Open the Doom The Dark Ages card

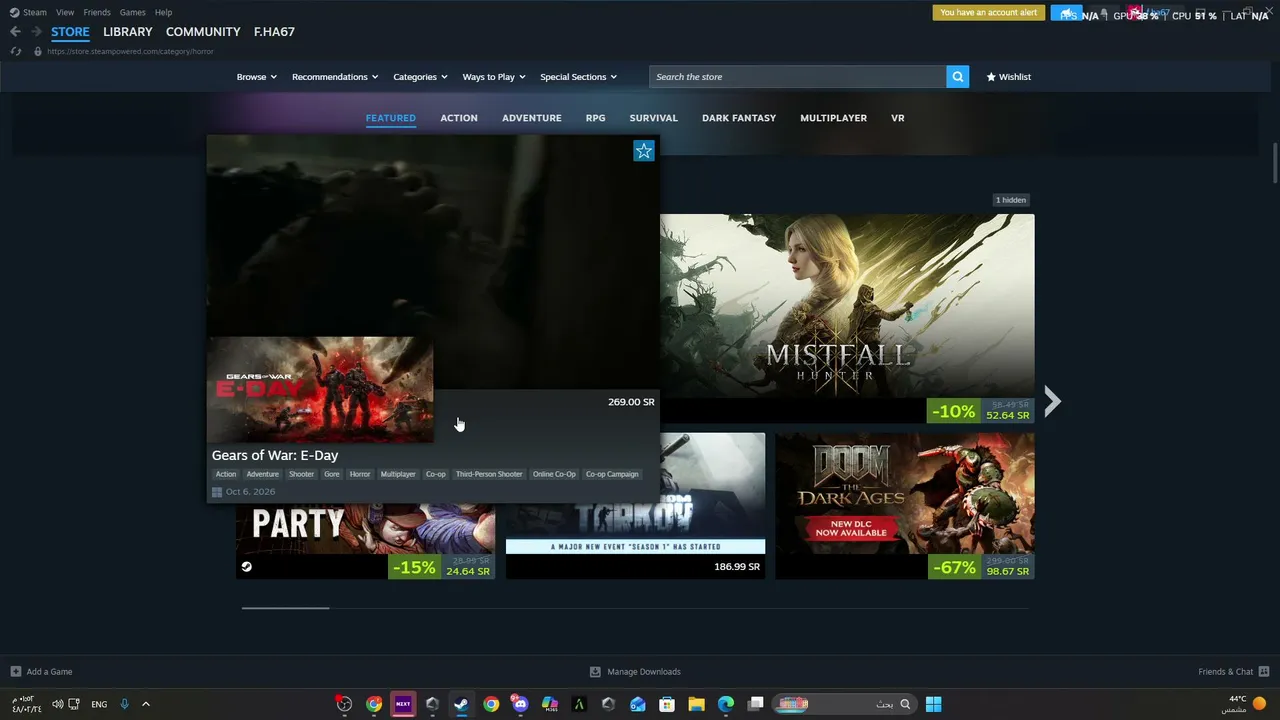click(905, 506)
